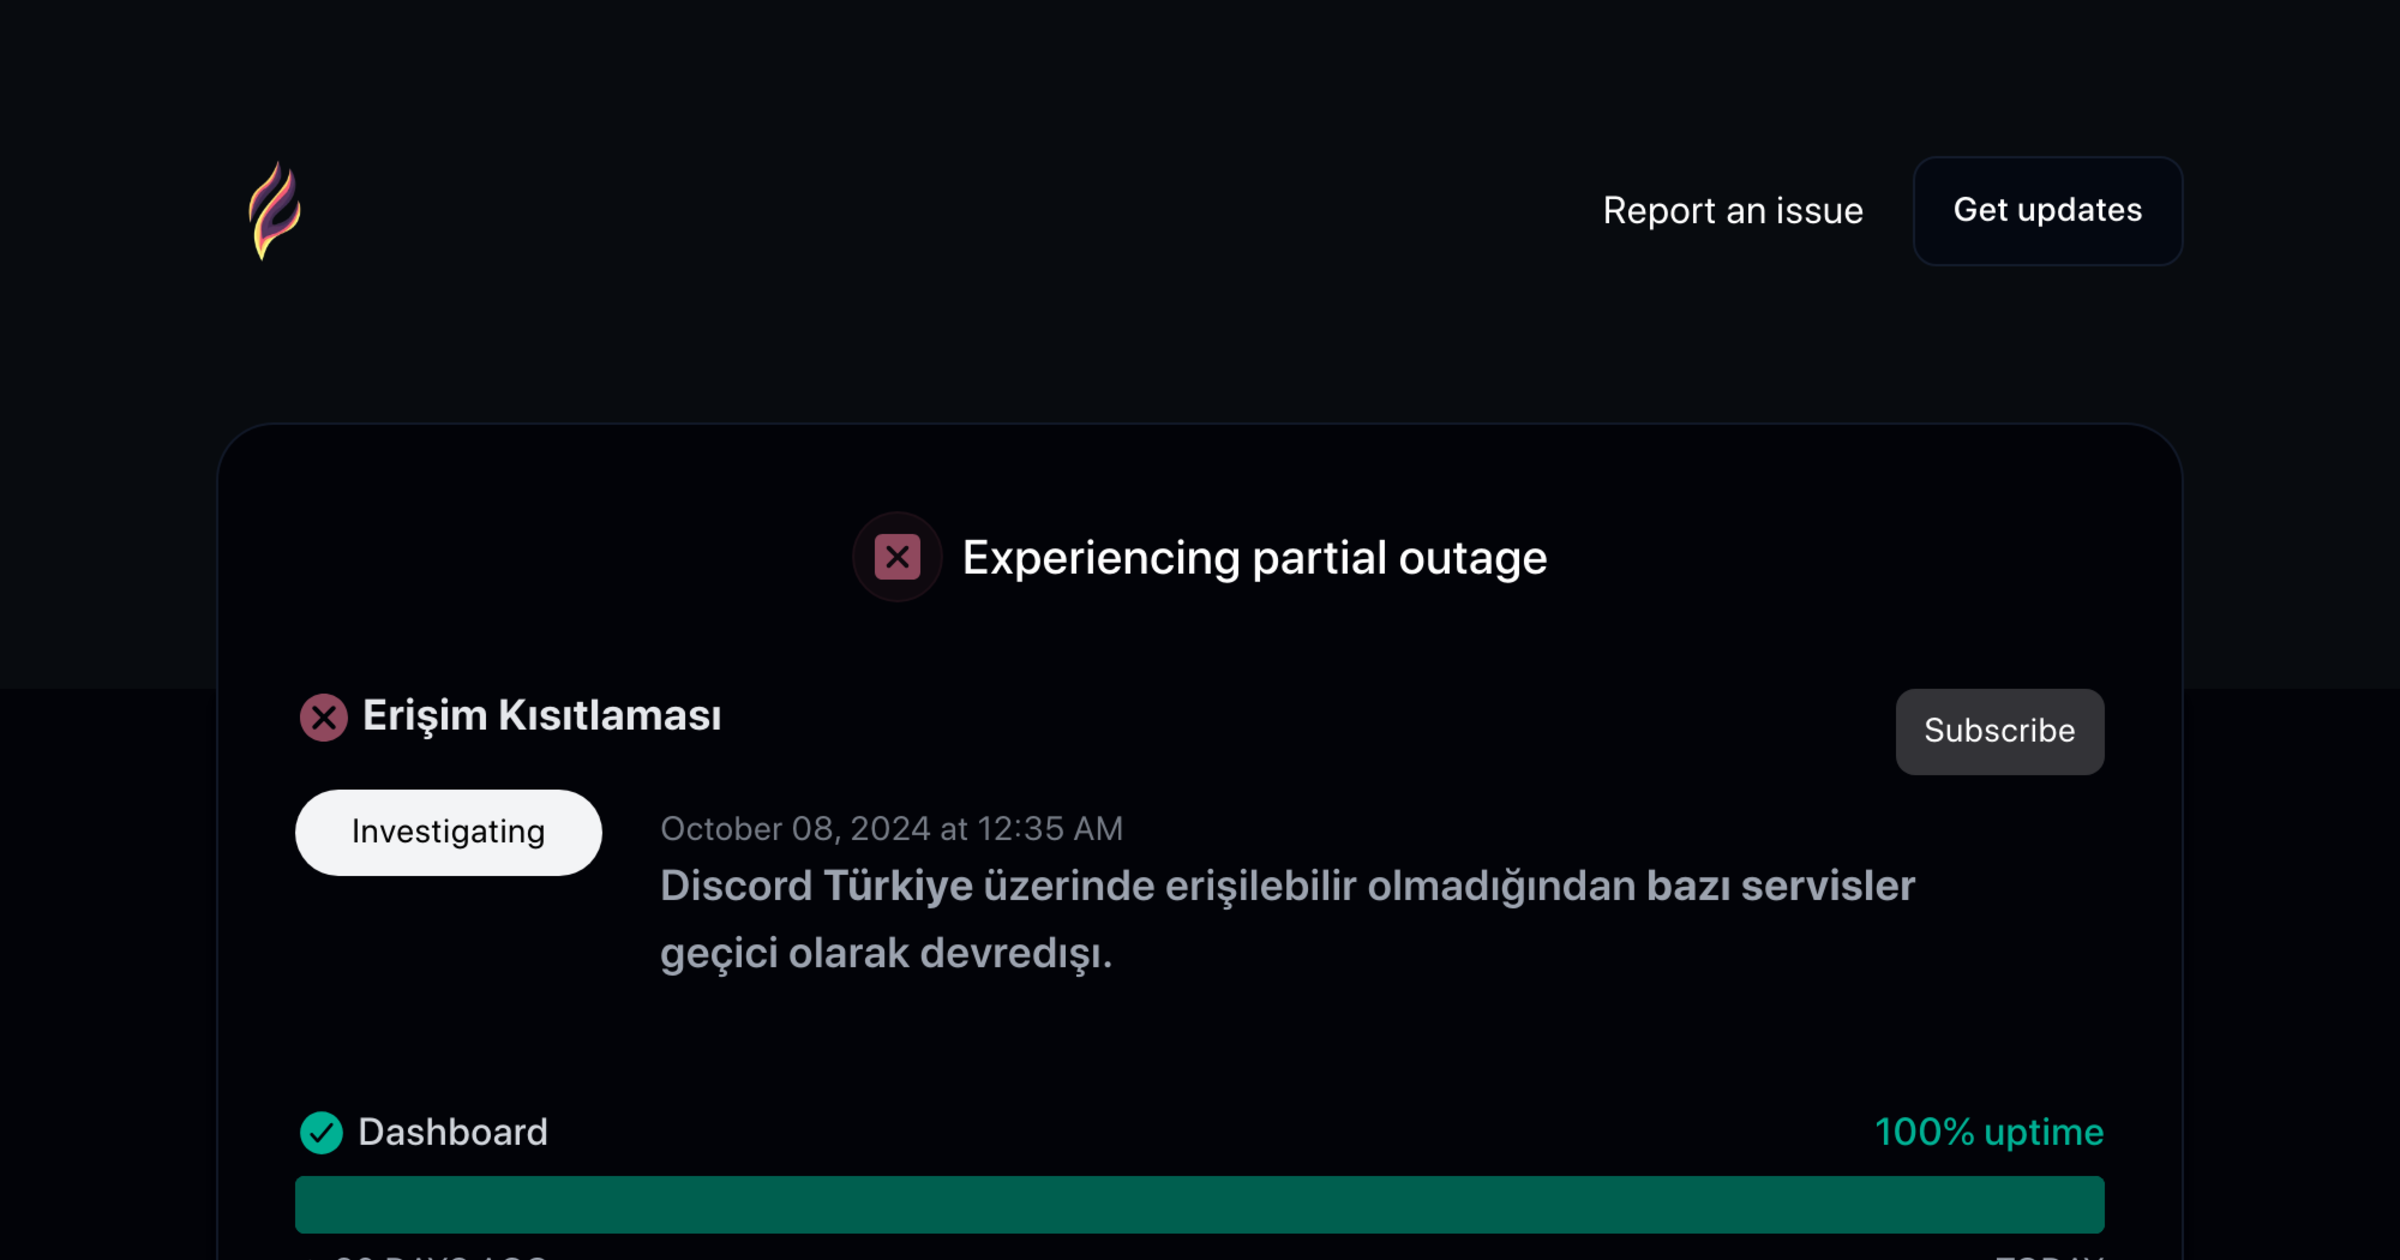Viewport: 2400px width, 1260px height.
Task: Click 'Experiencing partial outage' heading
Action: coord(1254,557)
